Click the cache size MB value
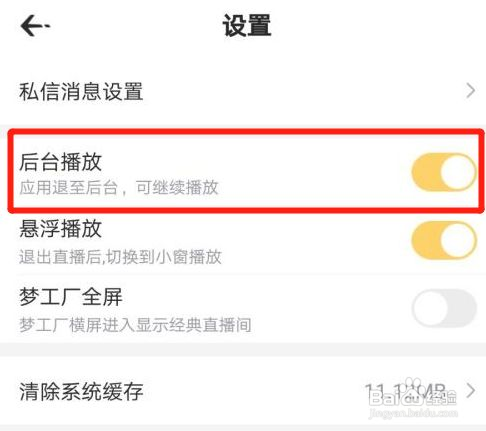Screen dimensions: 486x431 click(x=405, y=391)
